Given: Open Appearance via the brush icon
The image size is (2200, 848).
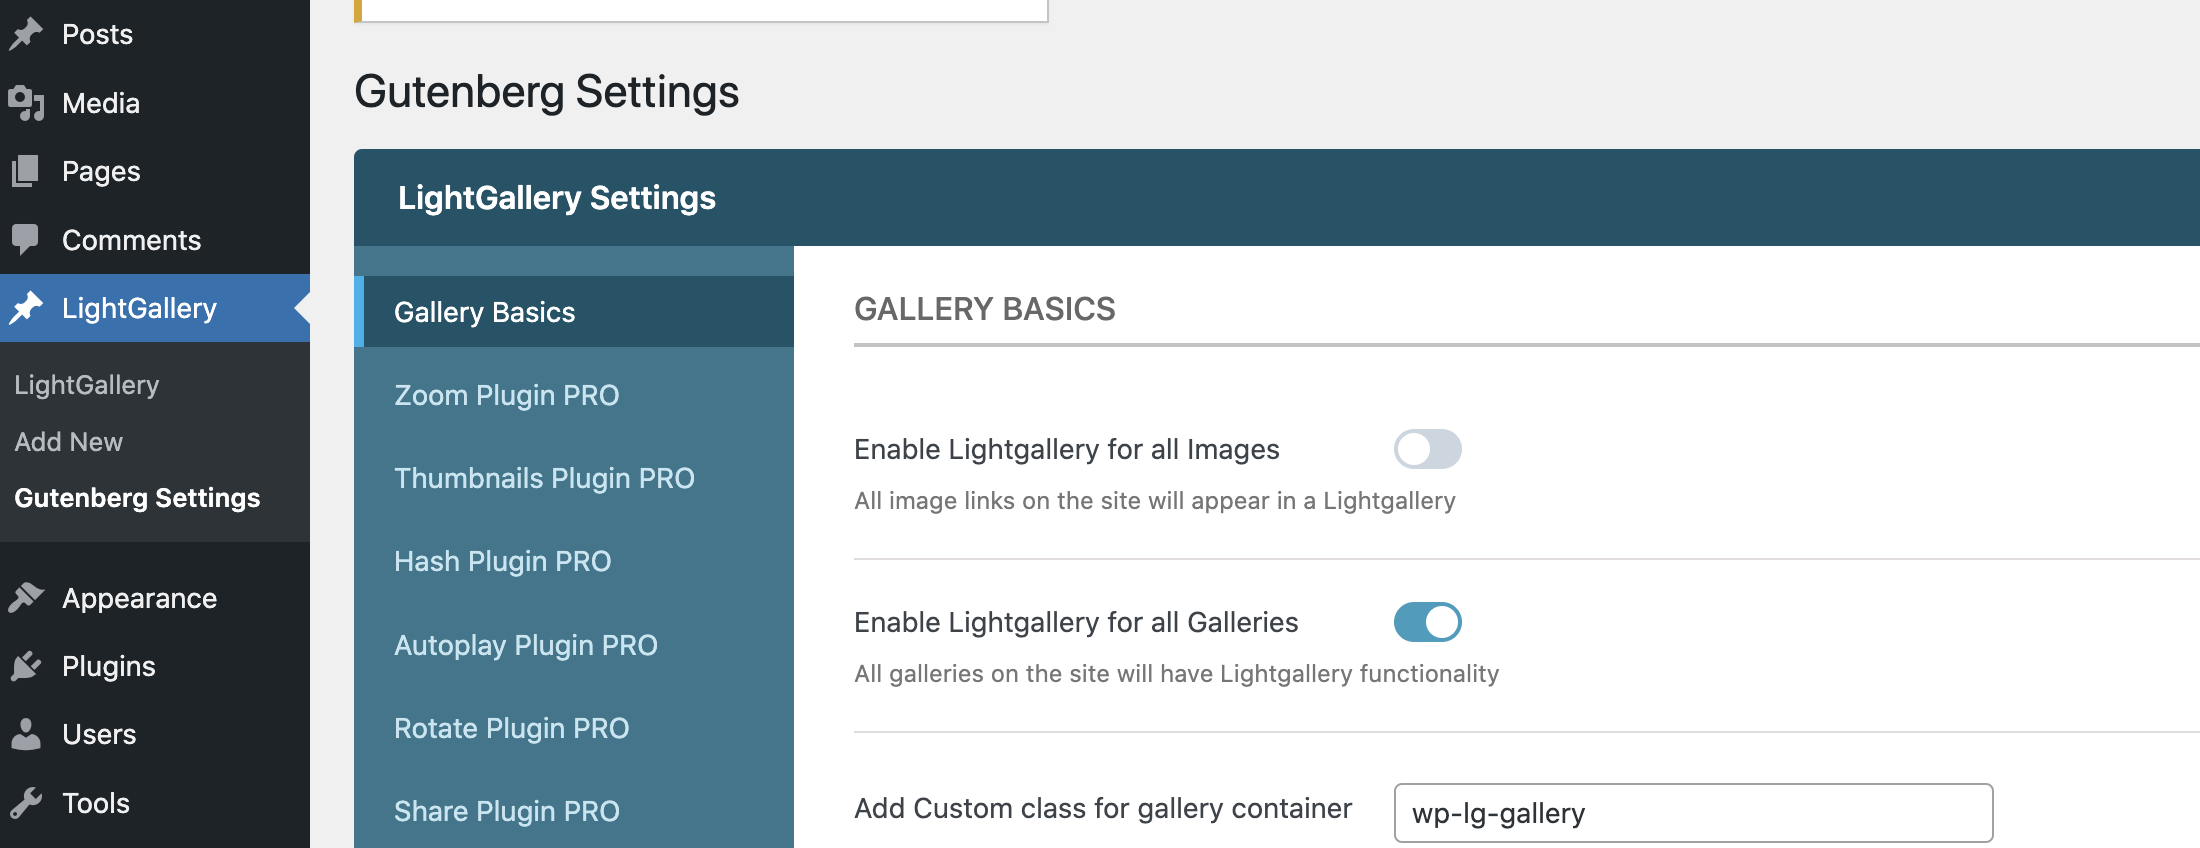Looking at the screenshot, I should pyautogui.click(x=27, y=597).
